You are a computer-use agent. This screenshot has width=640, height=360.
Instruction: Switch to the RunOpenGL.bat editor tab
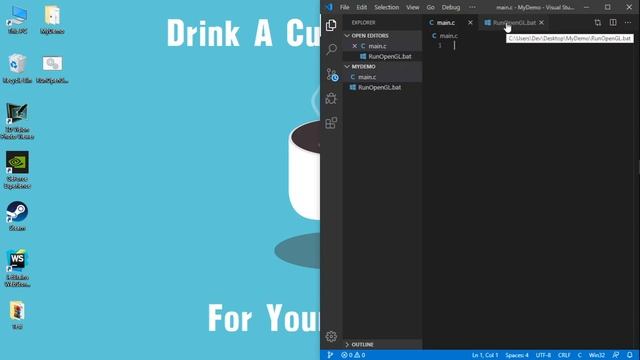514,22
